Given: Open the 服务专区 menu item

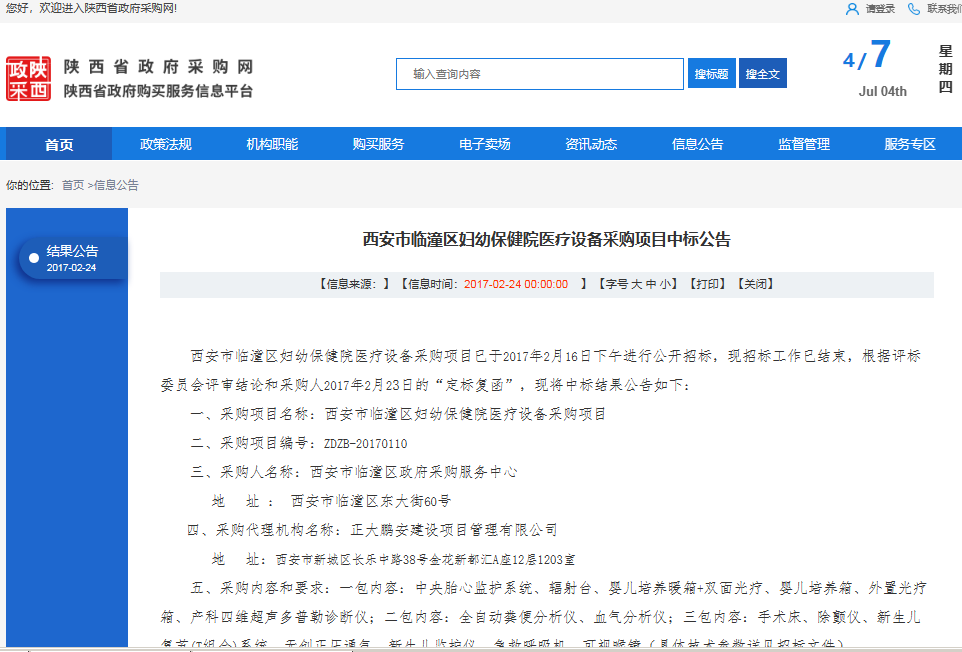Looking at the screenshot, I should pos(910,144).
